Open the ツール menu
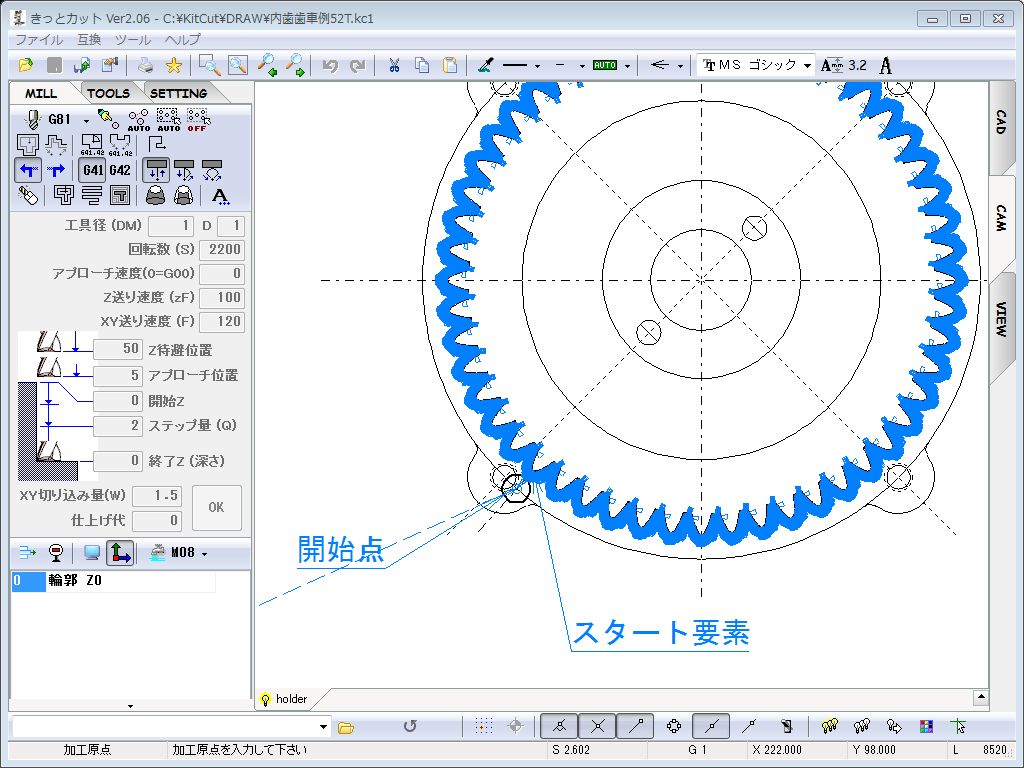 point(133,40)
